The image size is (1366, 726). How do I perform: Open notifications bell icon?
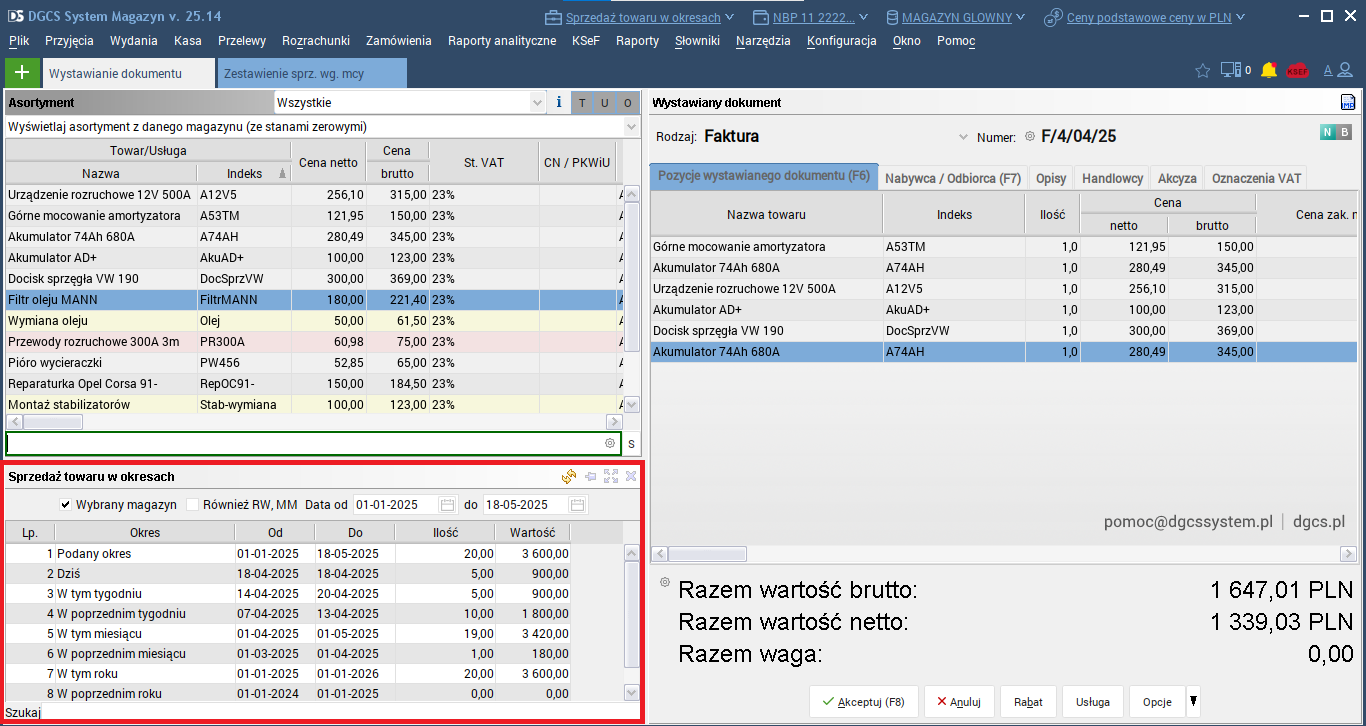click(x=1269, y=71)
